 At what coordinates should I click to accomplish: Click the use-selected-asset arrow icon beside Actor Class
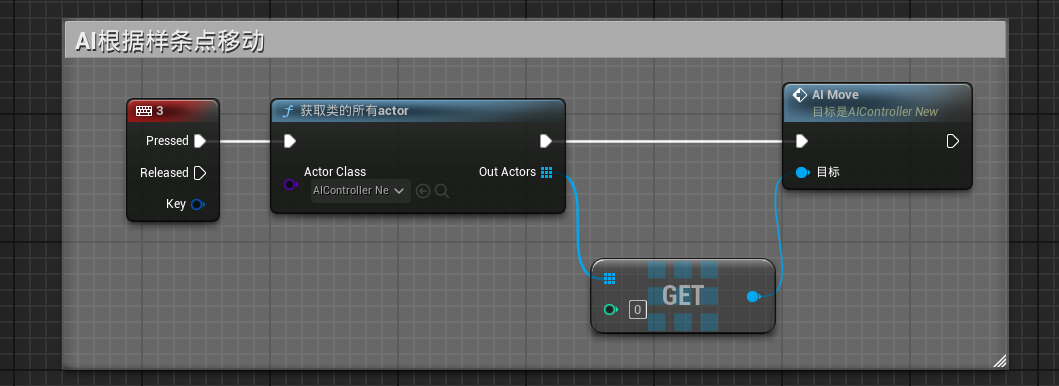[423, 191]
